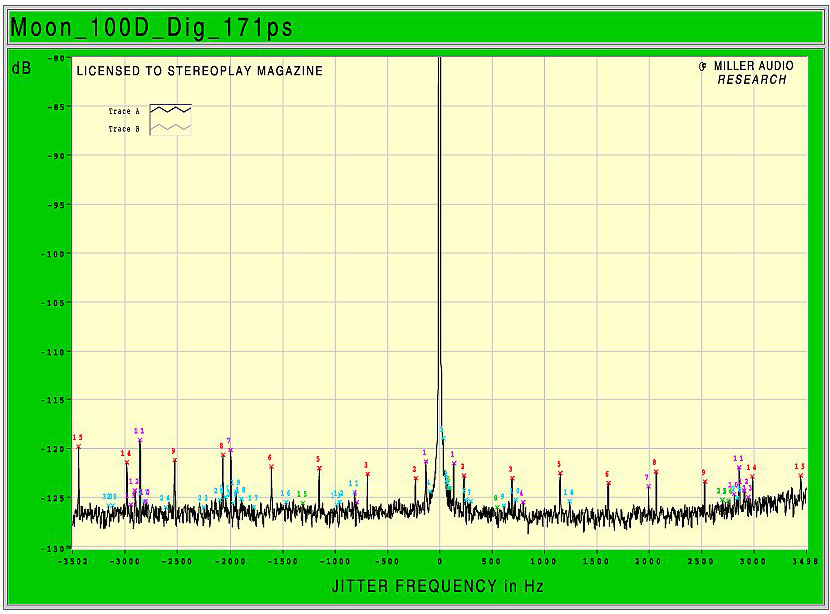Click the -1000 frequency axis label
This screenshot has width=830, height=614.
pyautogui.click(x=335, y=561)
